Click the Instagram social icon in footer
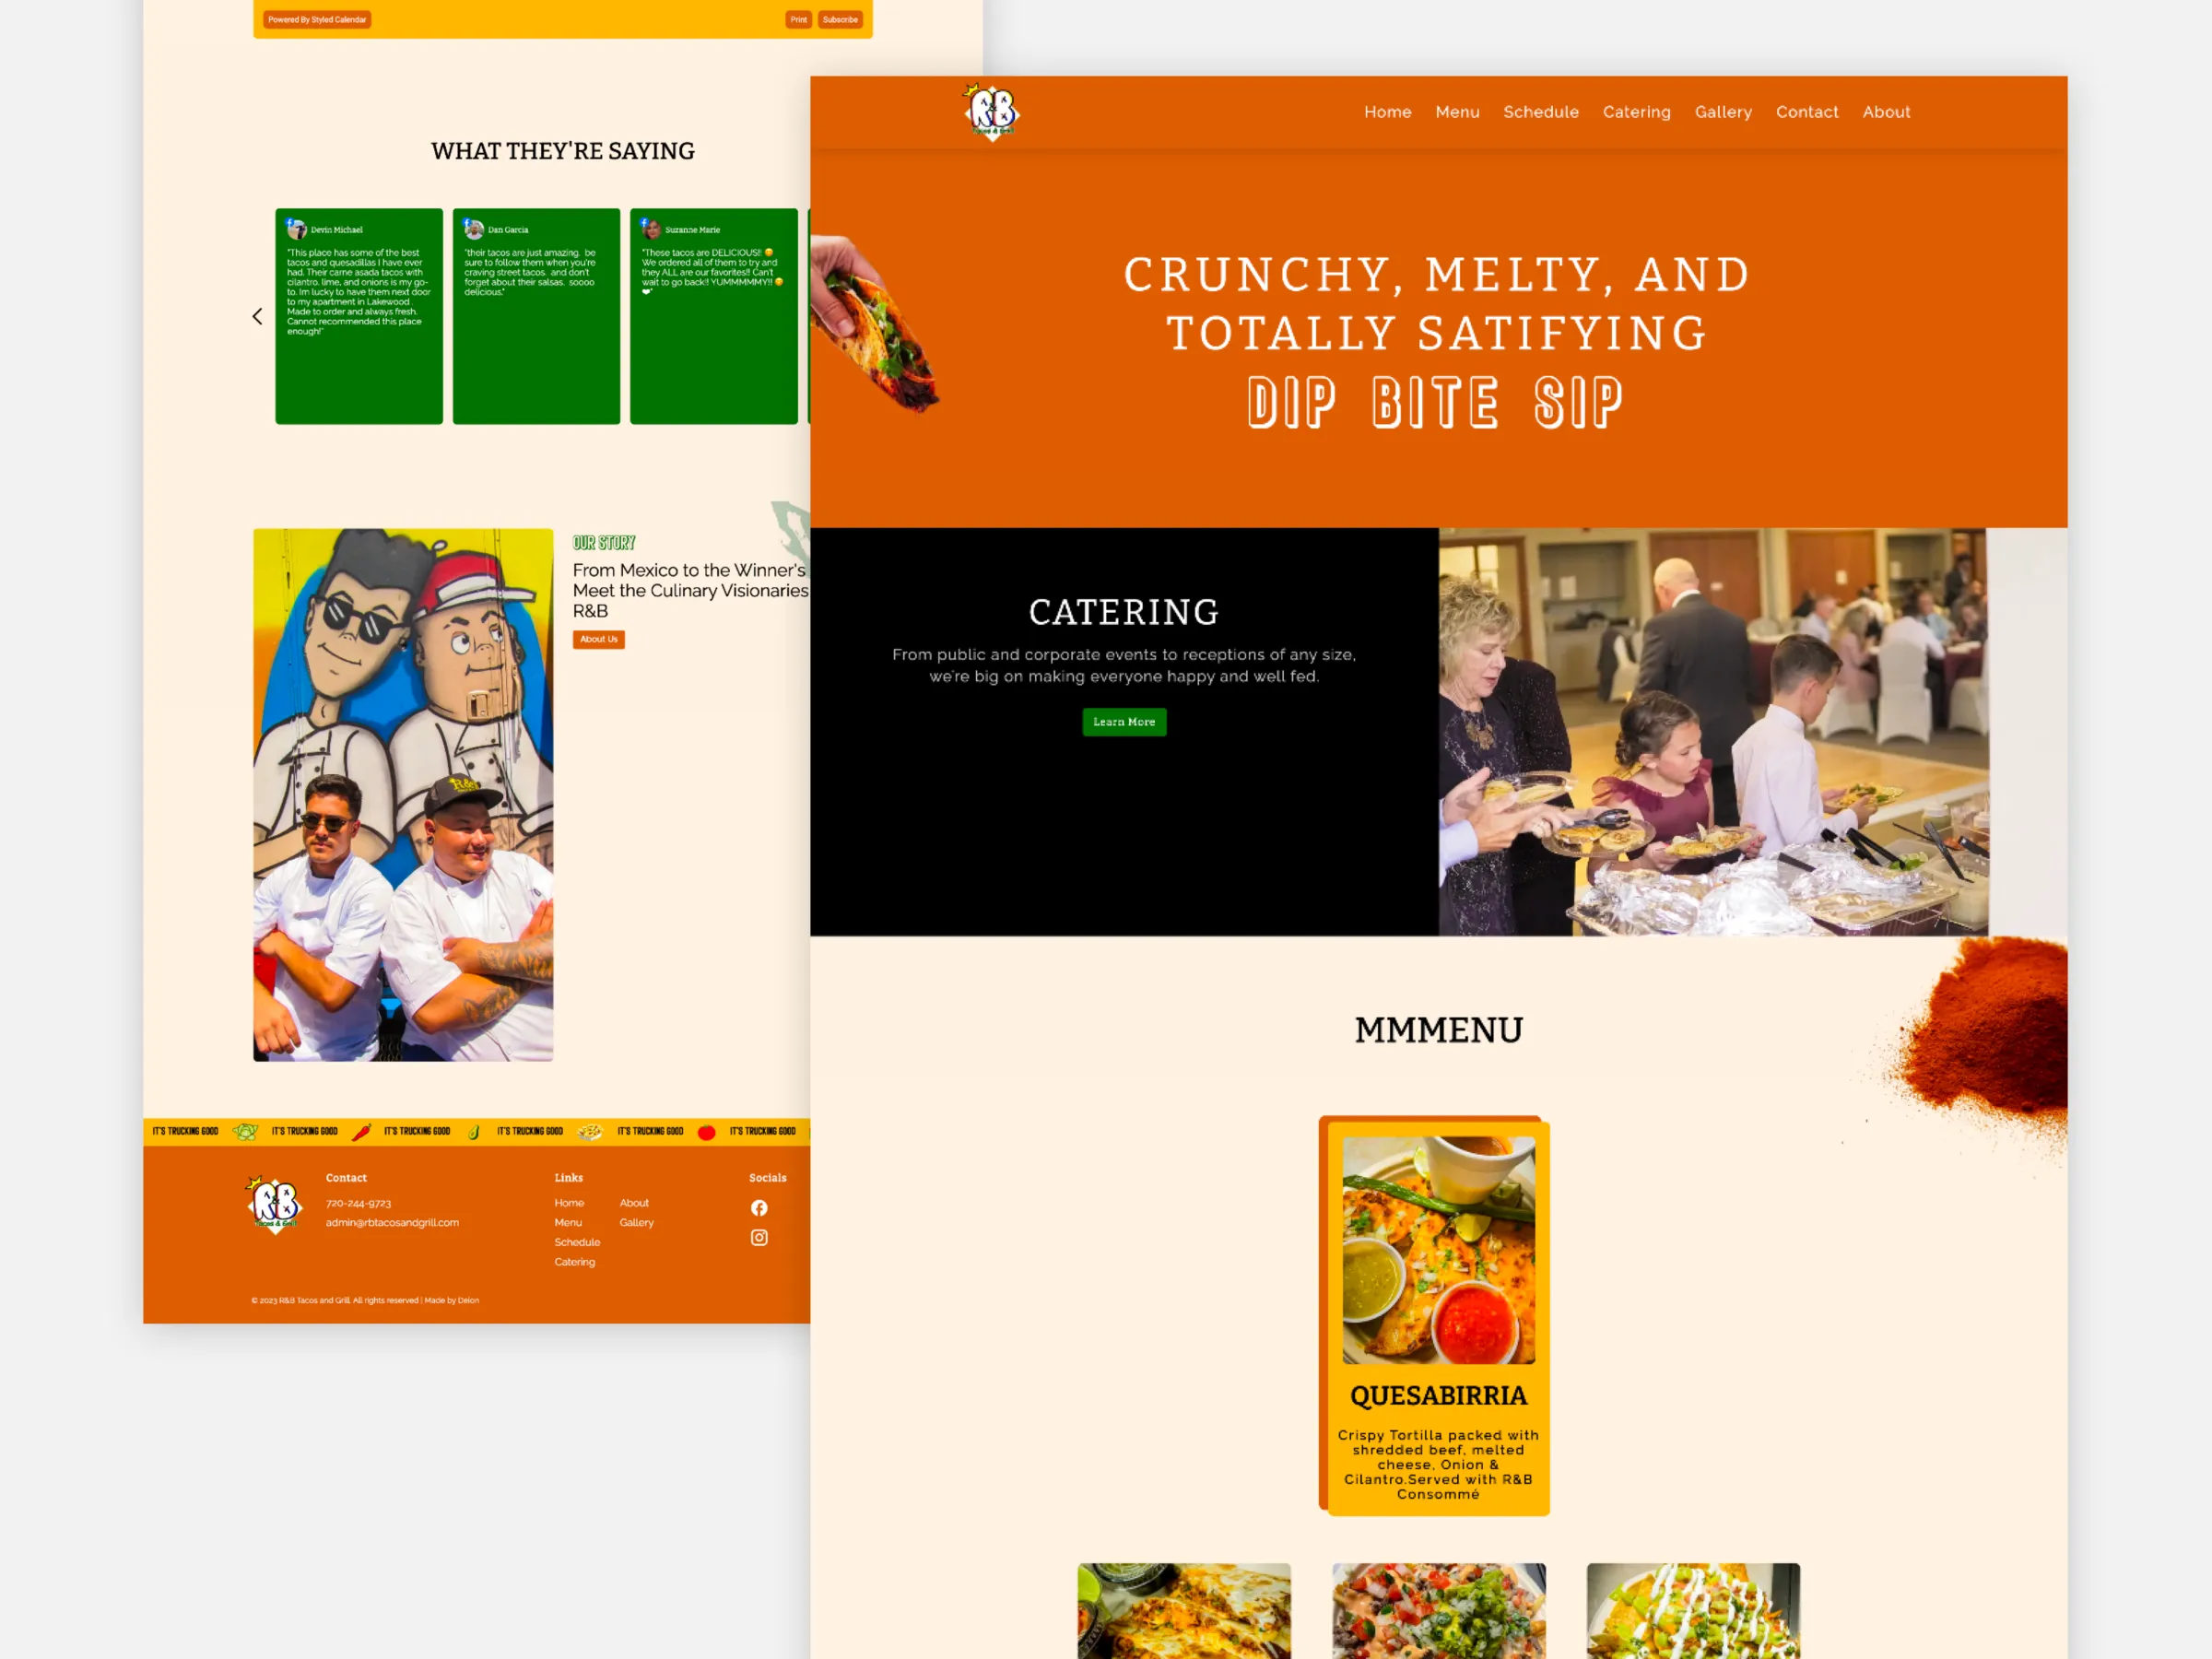The image size is (2212, 1659). [x=759, y=1237]
